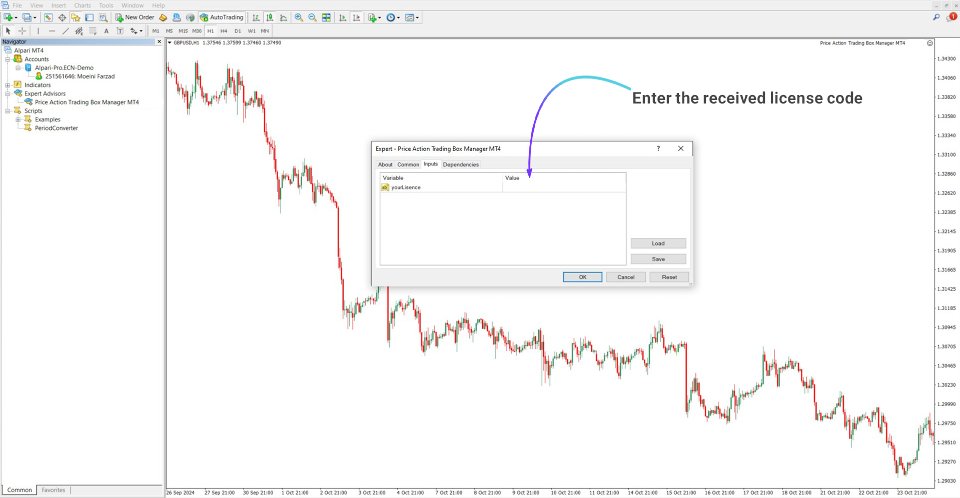
Task: Select the Text Label tool
Action: 120,31
